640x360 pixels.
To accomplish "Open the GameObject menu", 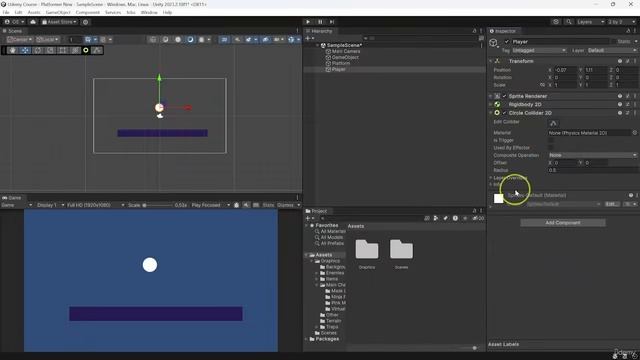I will (x=58, y=13).
